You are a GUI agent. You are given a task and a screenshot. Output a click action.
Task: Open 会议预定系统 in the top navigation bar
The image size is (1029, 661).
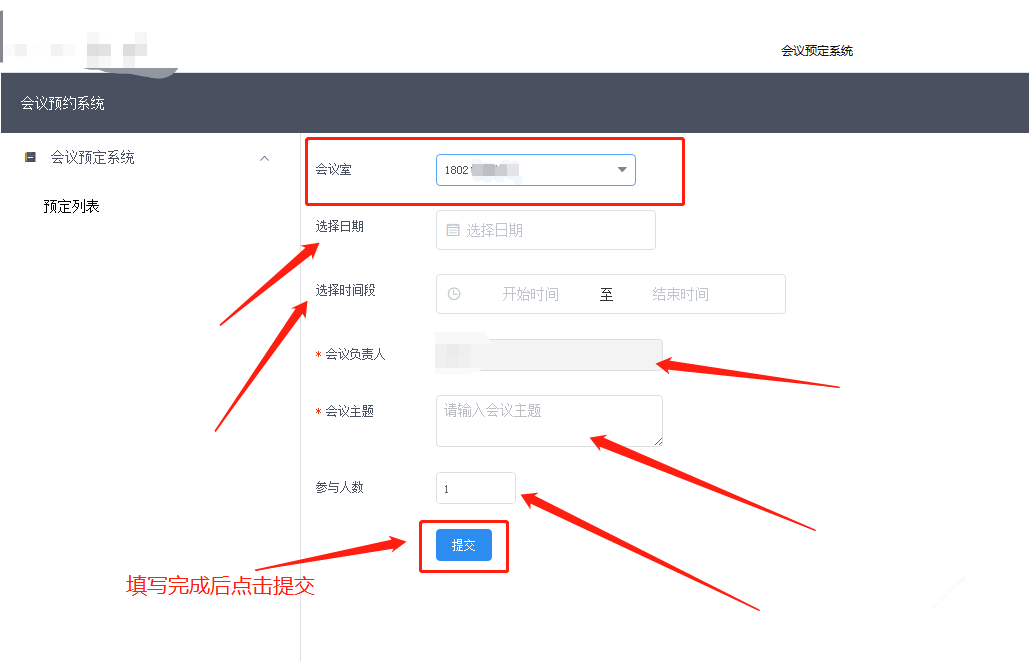point(816,49)
